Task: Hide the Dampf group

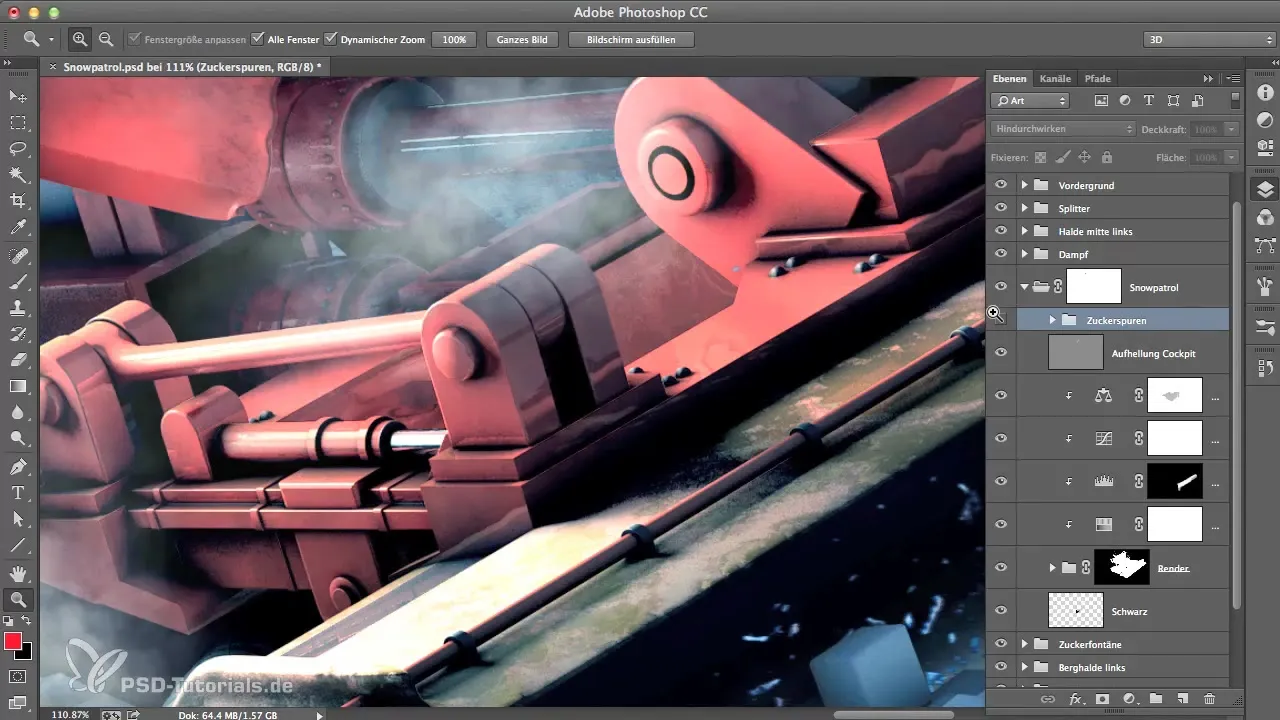Action: coord(1001,254)
